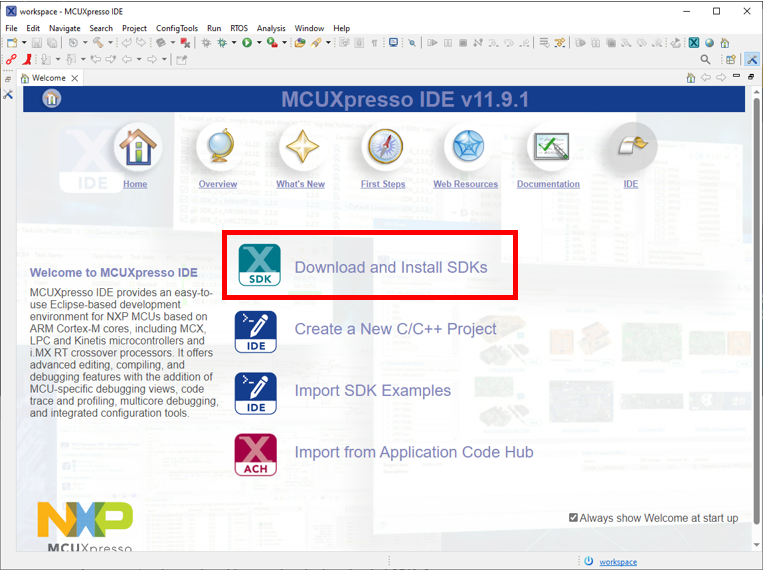Click the Download and Install SDKs icon
Image resolution: width=764 pixels, height=571 pixels.
[x=259, y=266]
